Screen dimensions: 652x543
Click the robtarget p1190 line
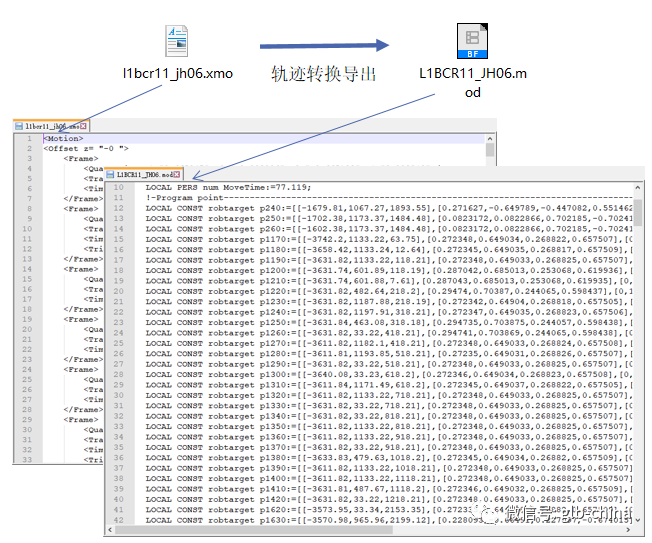point(389,260)
